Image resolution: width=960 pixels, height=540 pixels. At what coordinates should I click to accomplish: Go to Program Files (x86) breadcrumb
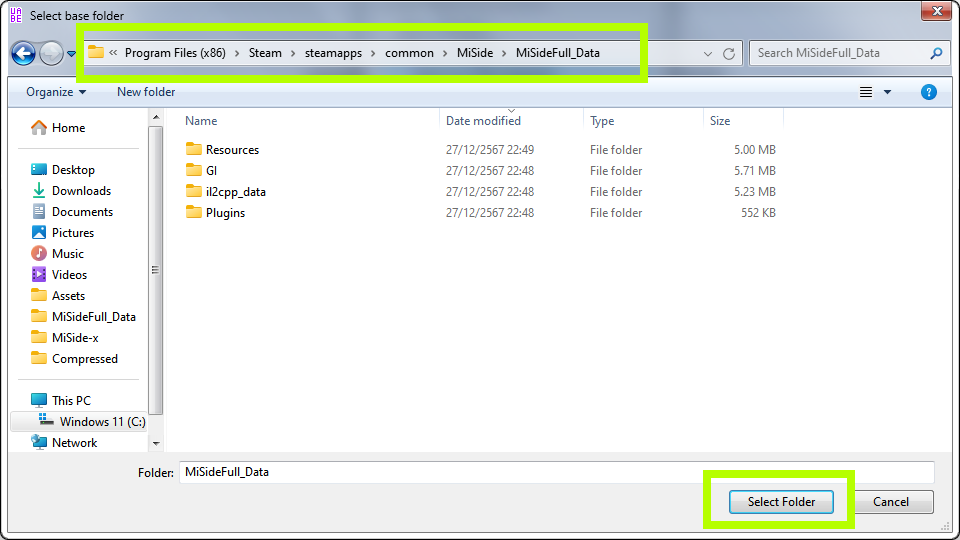point(175,53)
